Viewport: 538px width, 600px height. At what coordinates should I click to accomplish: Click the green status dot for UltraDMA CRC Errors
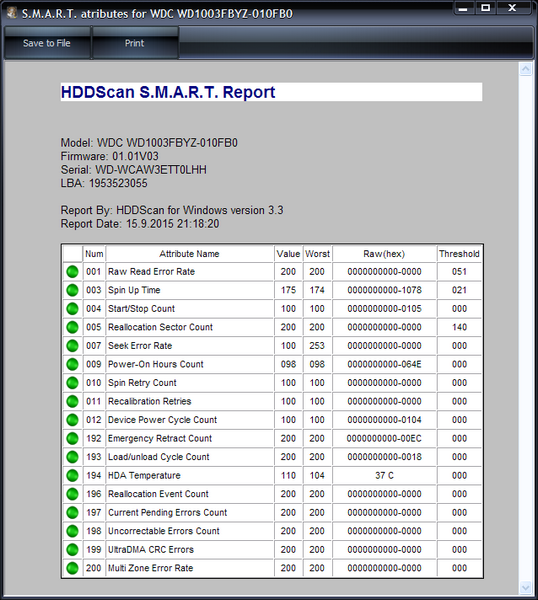[x=72, y=549]
